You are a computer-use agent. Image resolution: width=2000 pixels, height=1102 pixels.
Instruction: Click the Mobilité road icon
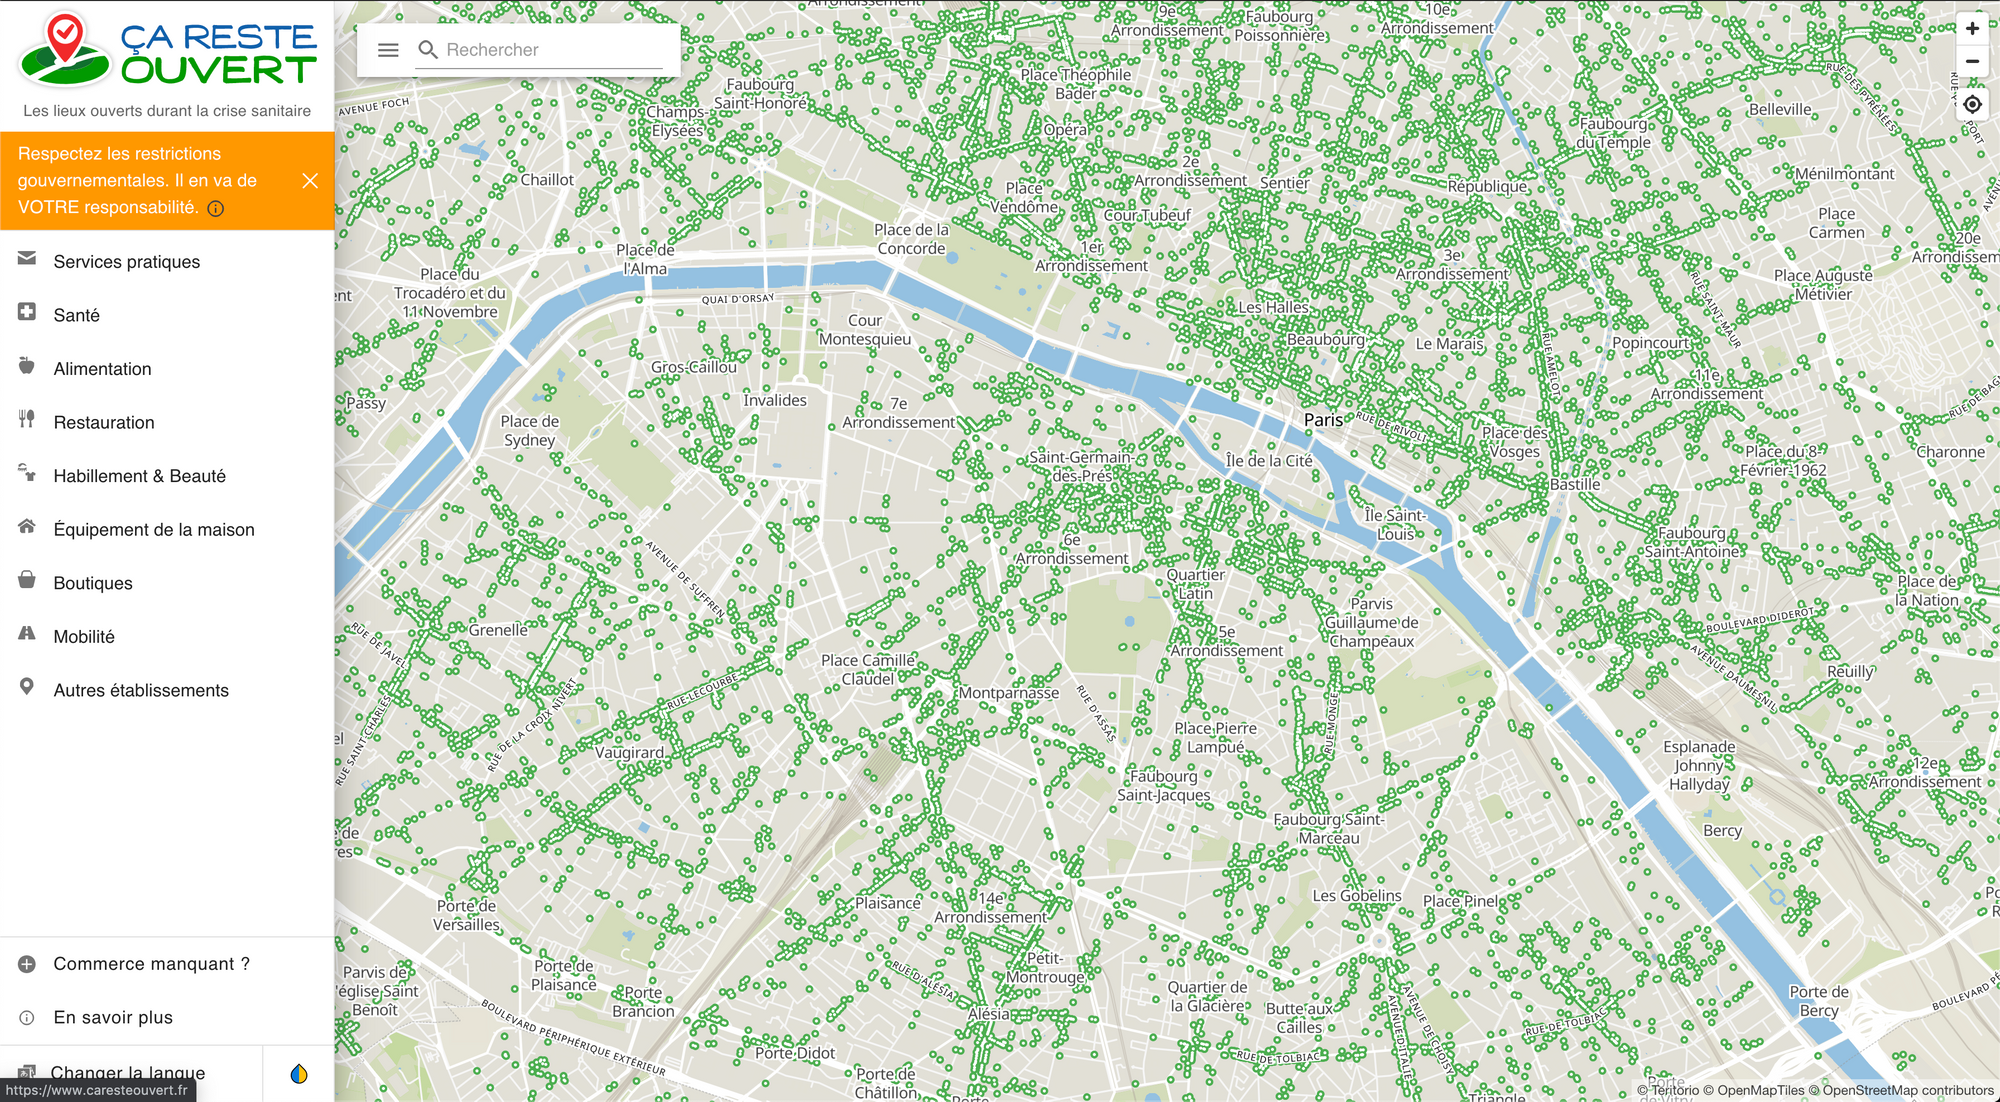27,634
